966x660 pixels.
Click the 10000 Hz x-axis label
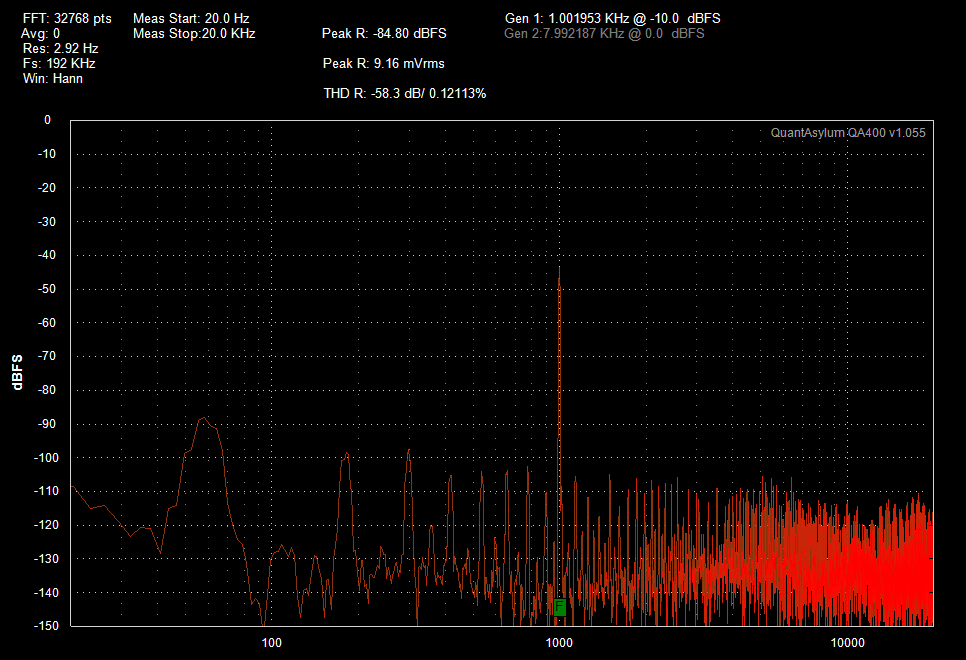[848, 643]
